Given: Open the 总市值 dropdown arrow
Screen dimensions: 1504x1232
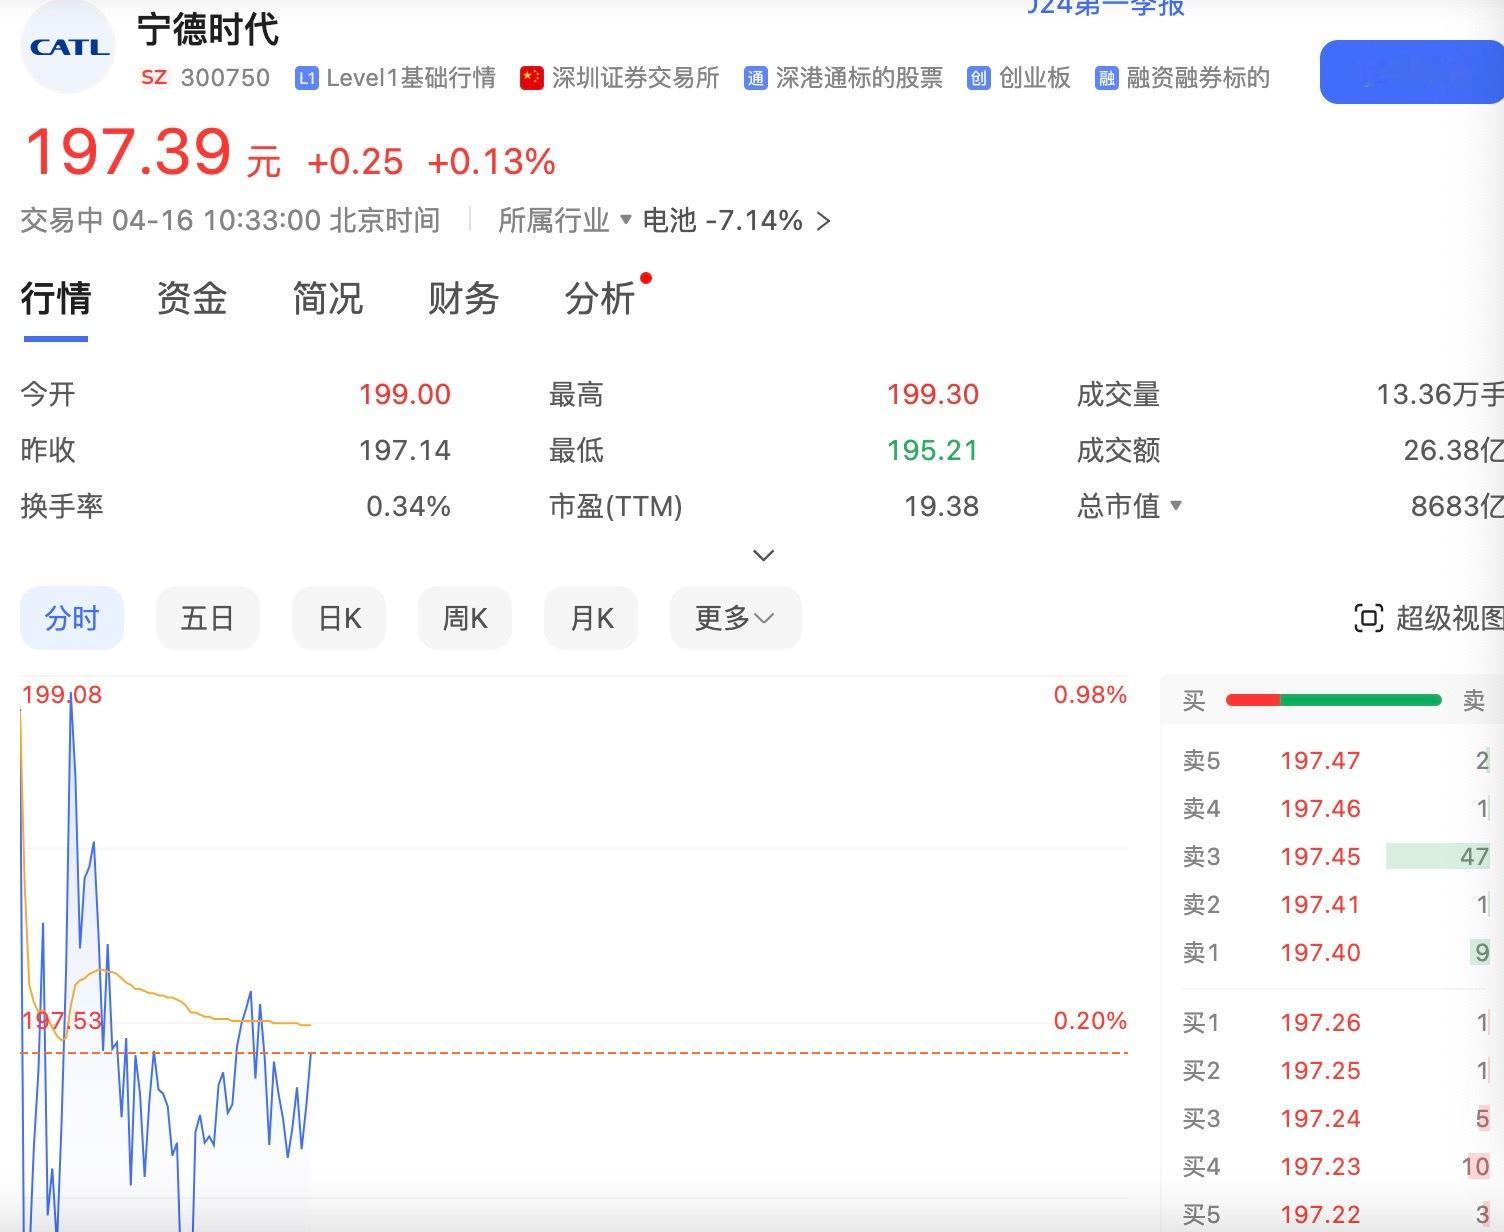Looking at the screenshot, I should pos(1176,506).
